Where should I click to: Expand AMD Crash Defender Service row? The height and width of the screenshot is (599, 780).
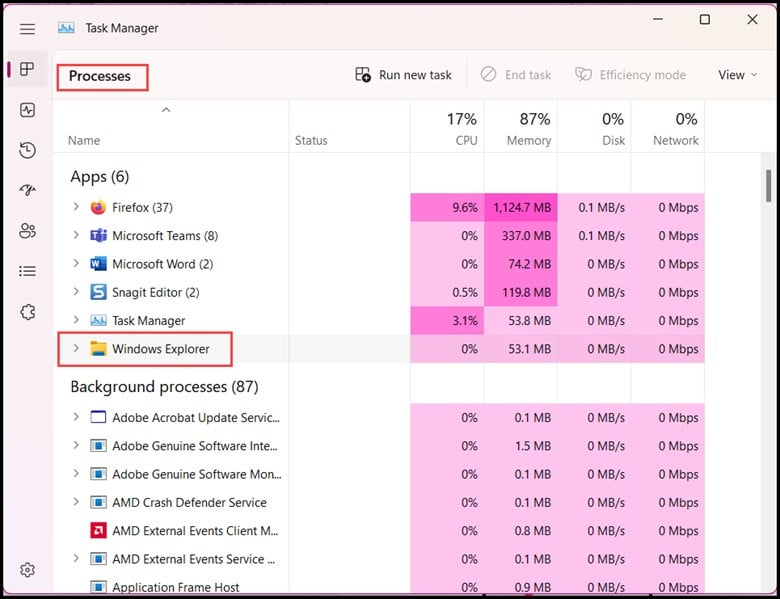(x=76, y=502)
